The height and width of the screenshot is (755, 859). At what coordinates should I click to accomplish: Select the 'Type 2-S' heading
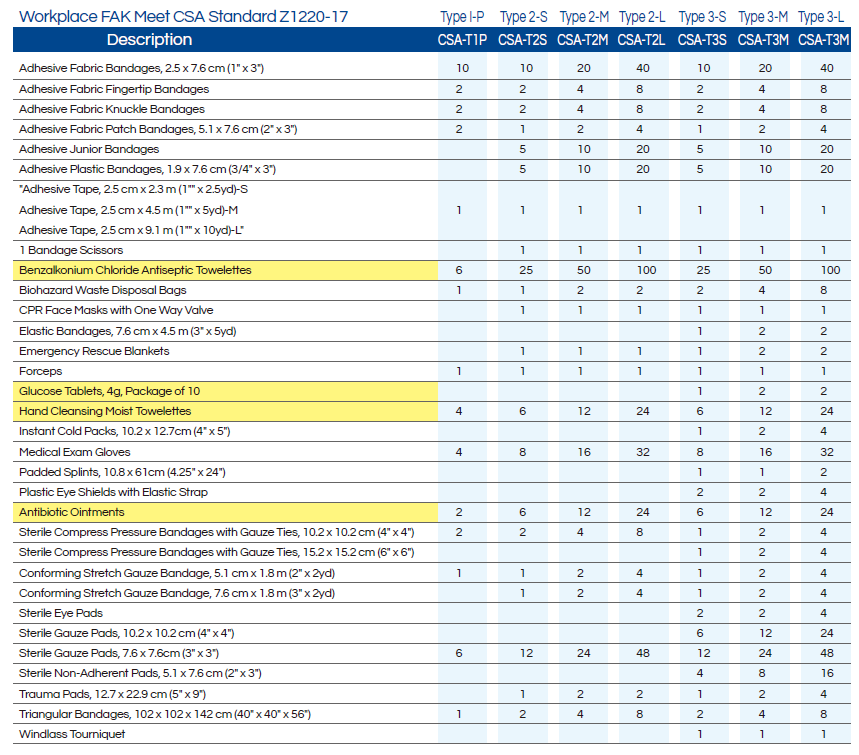524,17
